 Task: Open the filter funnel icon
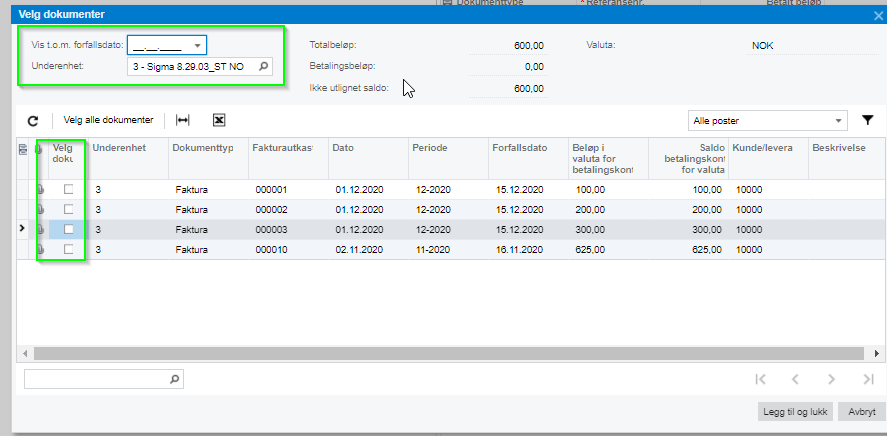tap(867, 120)
